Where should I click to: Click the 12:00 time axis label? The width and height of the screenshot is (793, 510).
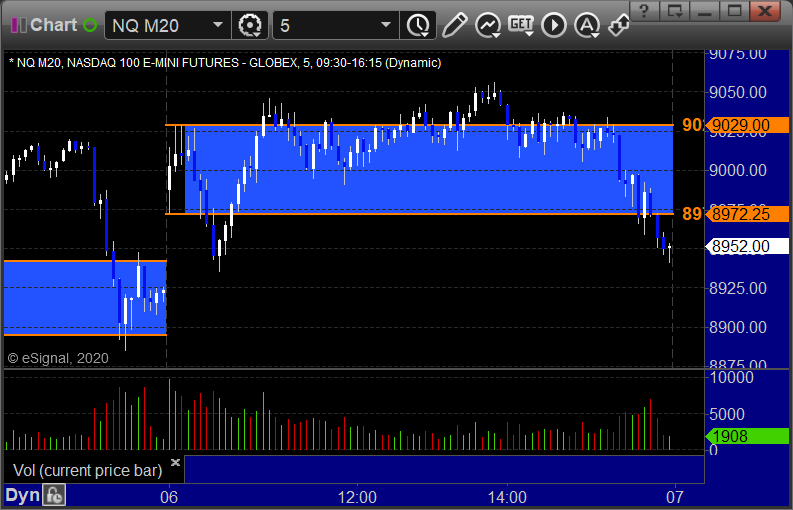click(x=357, y=497)
